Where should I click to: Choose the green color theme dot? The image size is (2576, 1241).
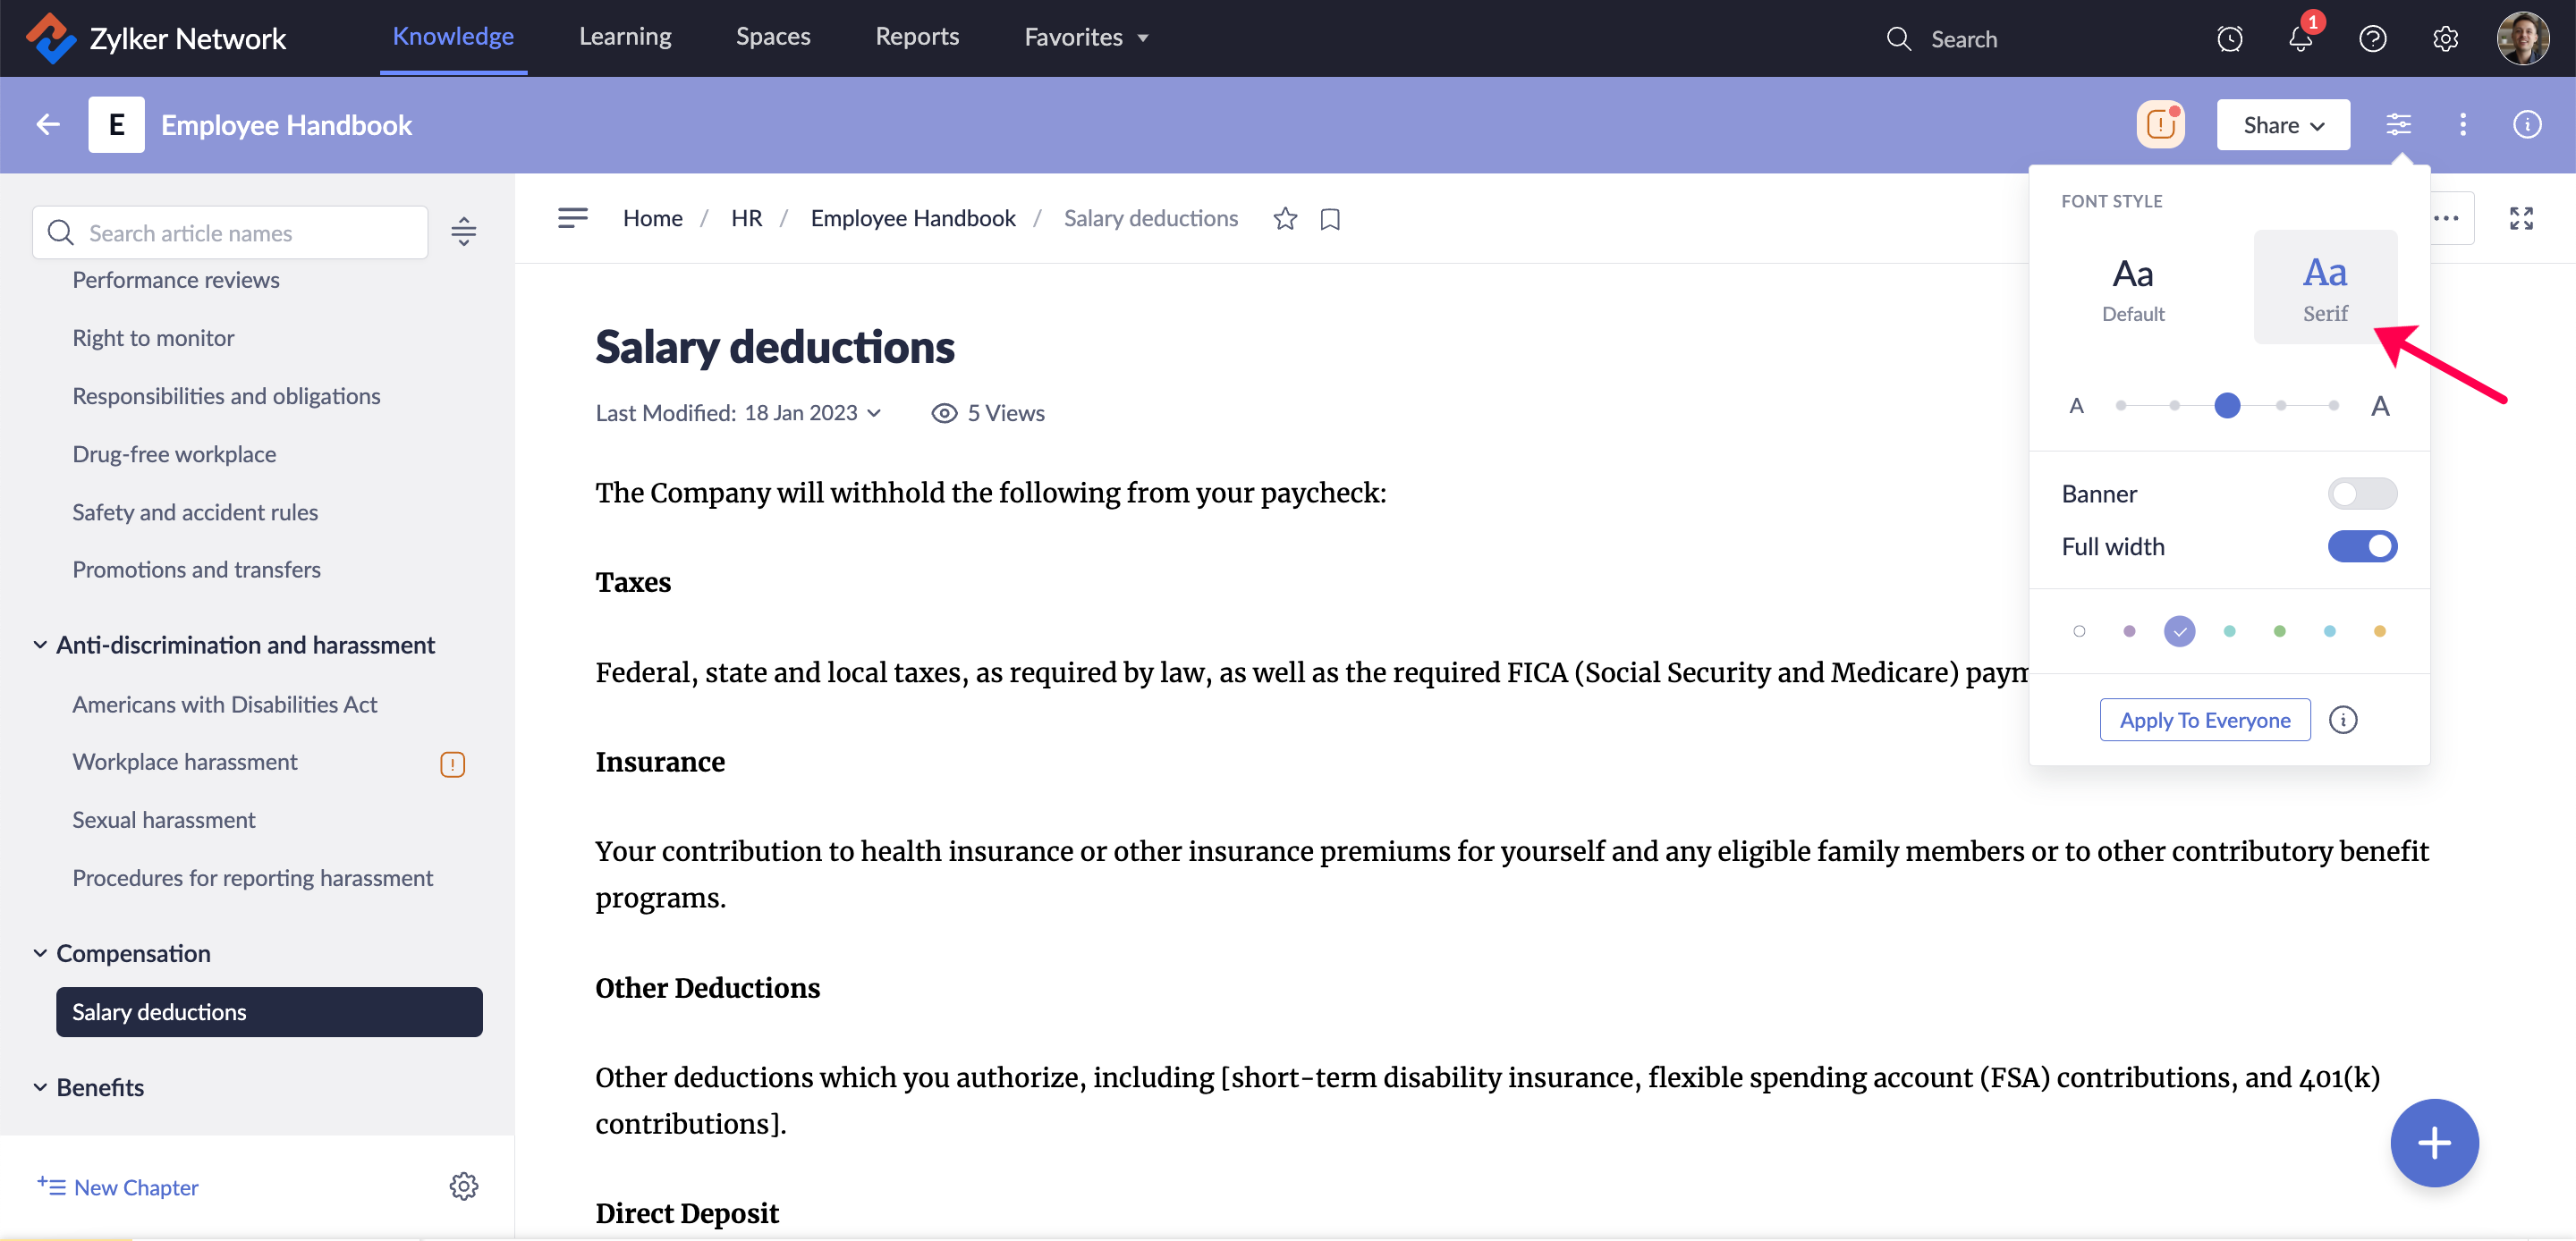pos(2279,631)
